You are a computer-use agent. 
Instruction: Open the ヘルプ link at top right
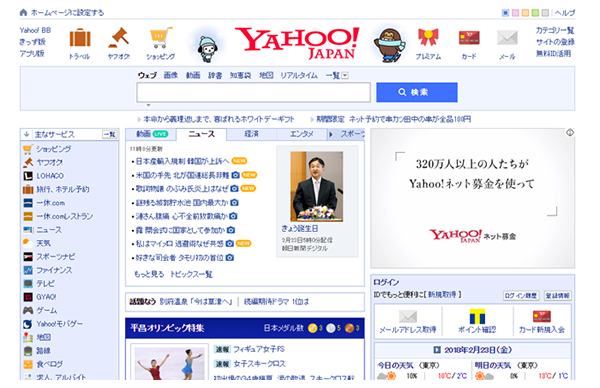pos(565,13)
